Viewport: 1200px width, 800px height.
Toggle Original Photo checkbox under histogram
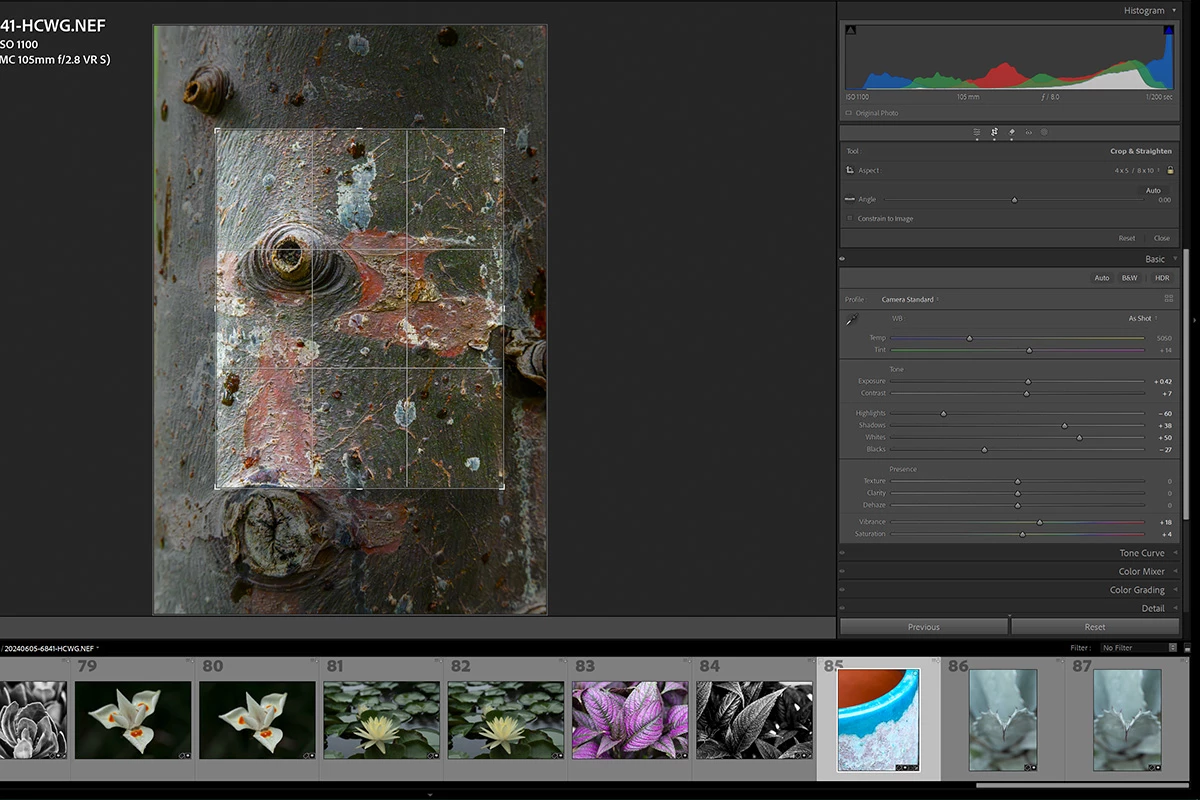849,113
